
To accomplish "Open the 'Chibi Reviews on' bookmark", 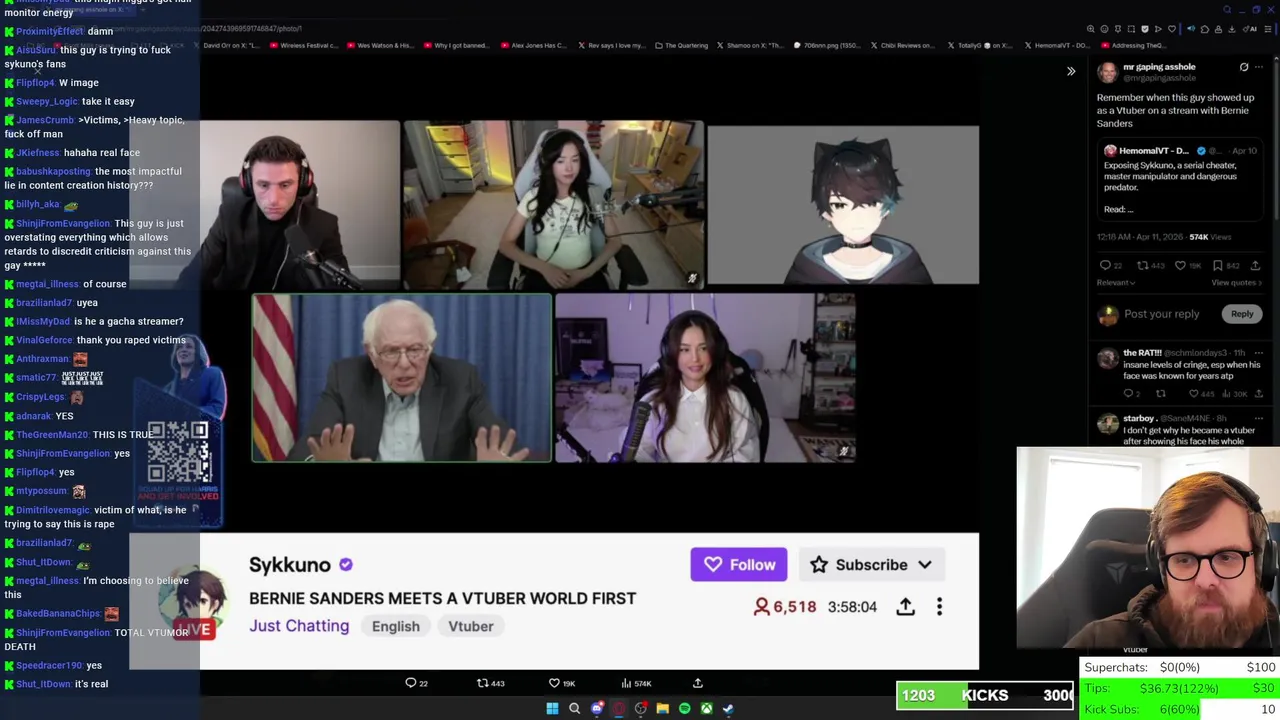I will click(x=903, y=45).
